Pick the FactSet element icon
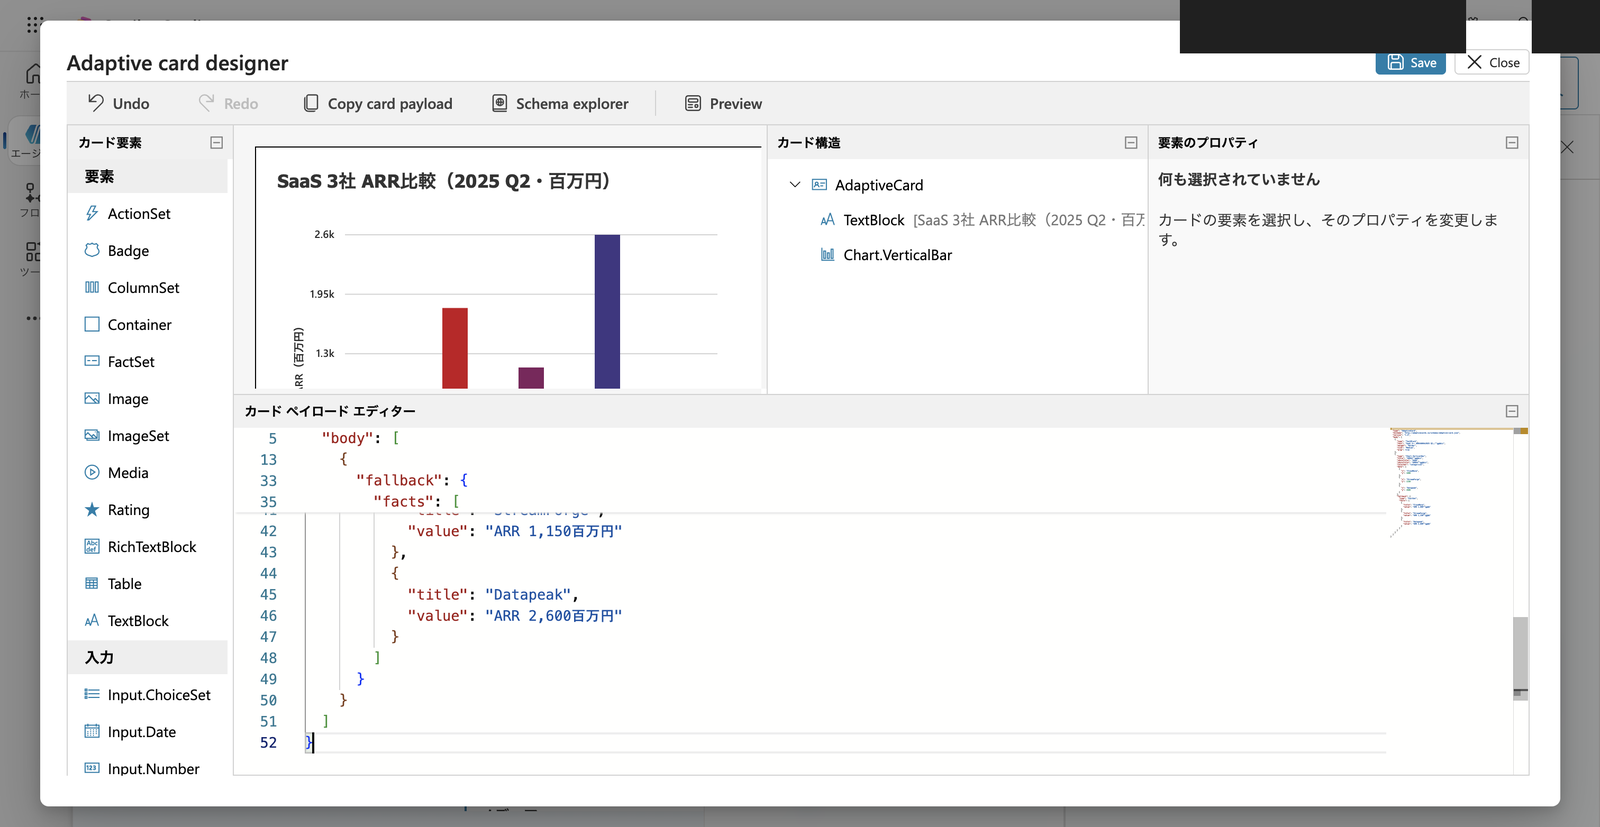 (x=92, y=361)
